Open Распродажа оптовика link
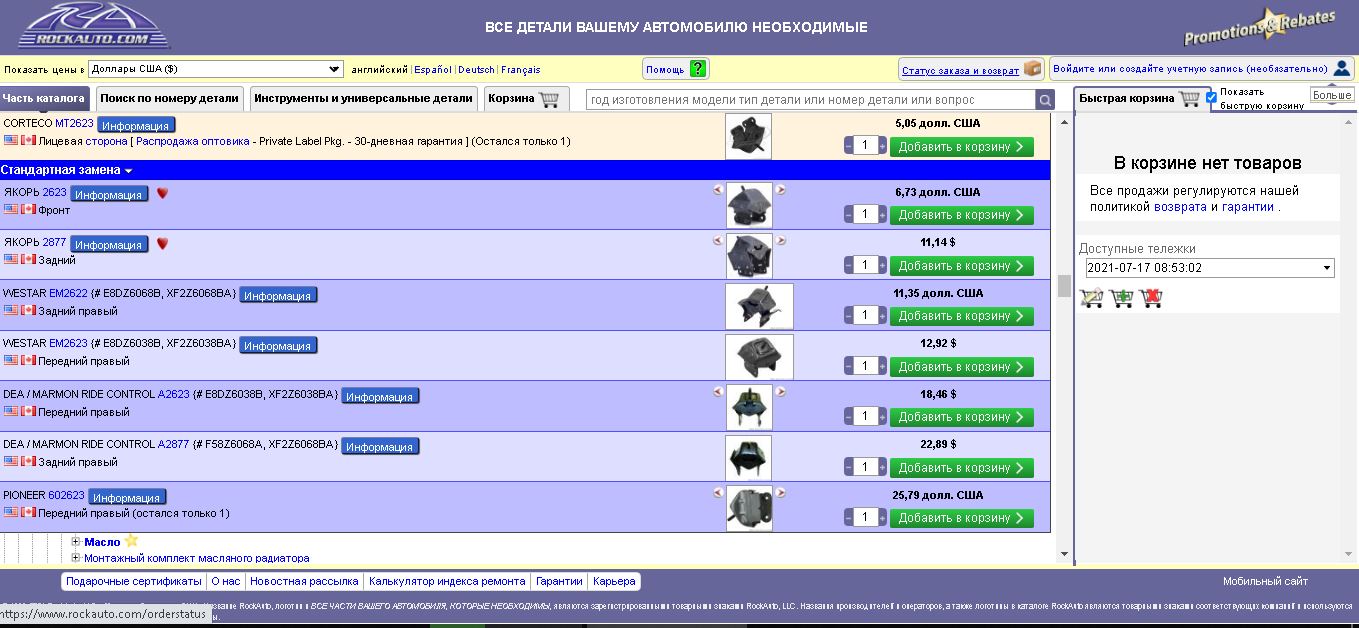This screenshot has width=1359, height=628. pos(193,141)
